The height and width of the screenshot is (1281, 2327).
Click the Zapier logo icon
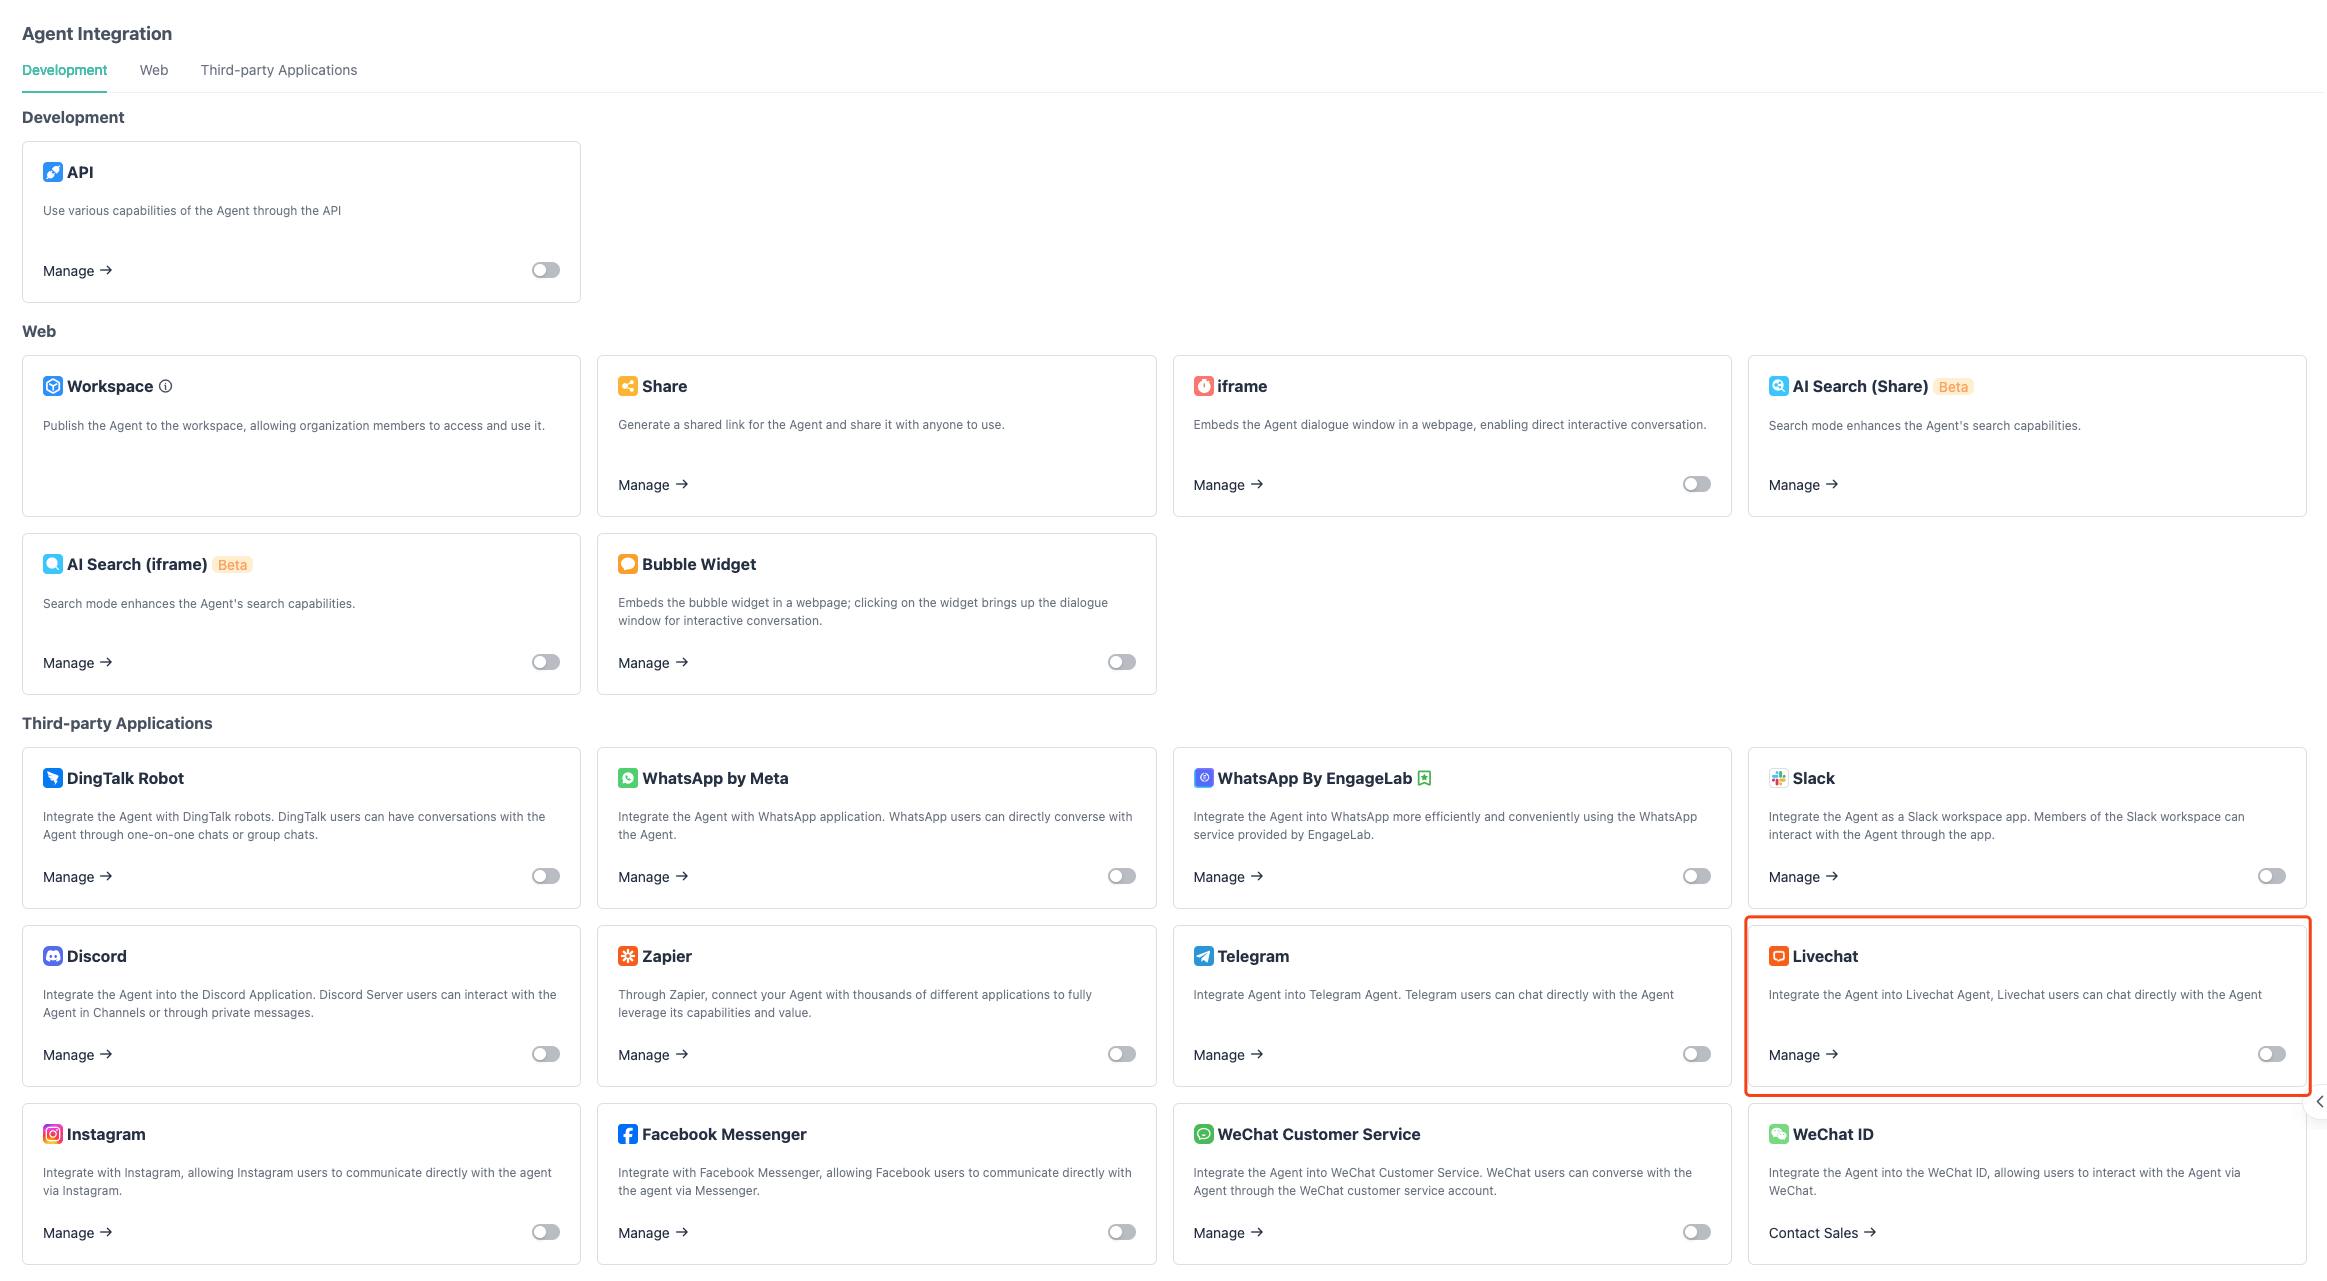tap(628, 956)
